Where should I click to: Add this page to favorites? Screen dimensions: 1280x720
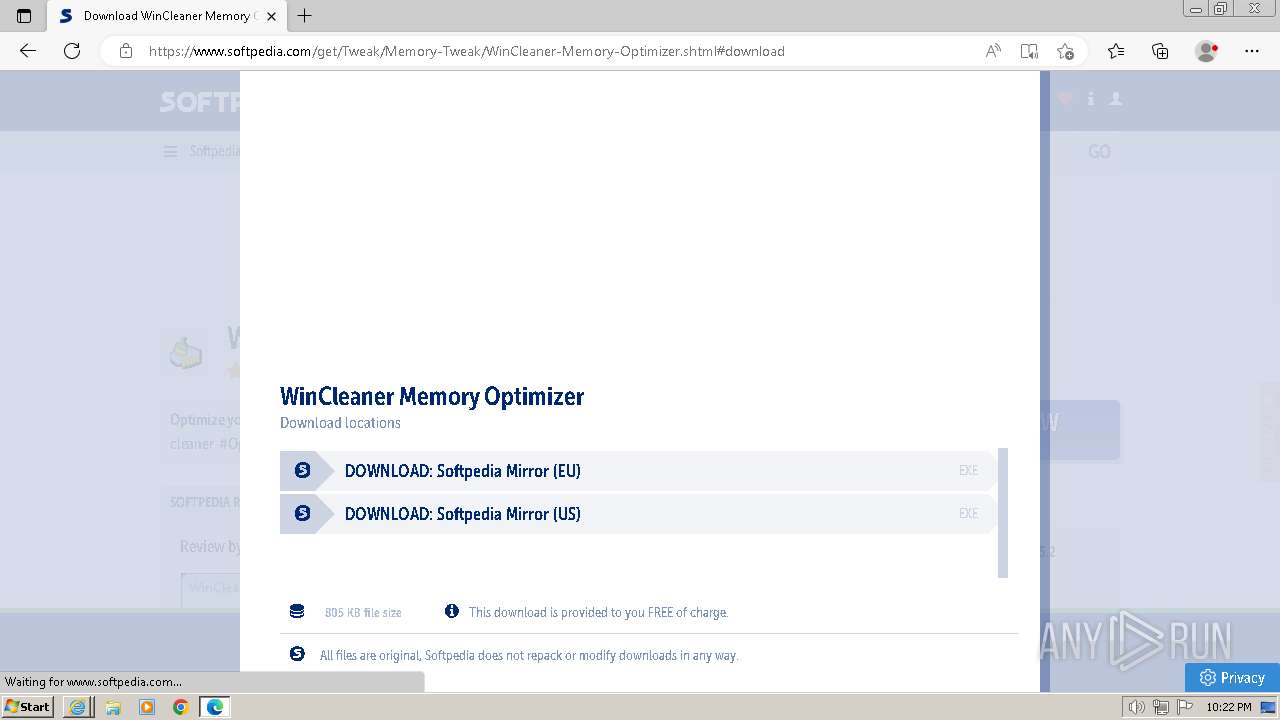tap(1065, 51)
